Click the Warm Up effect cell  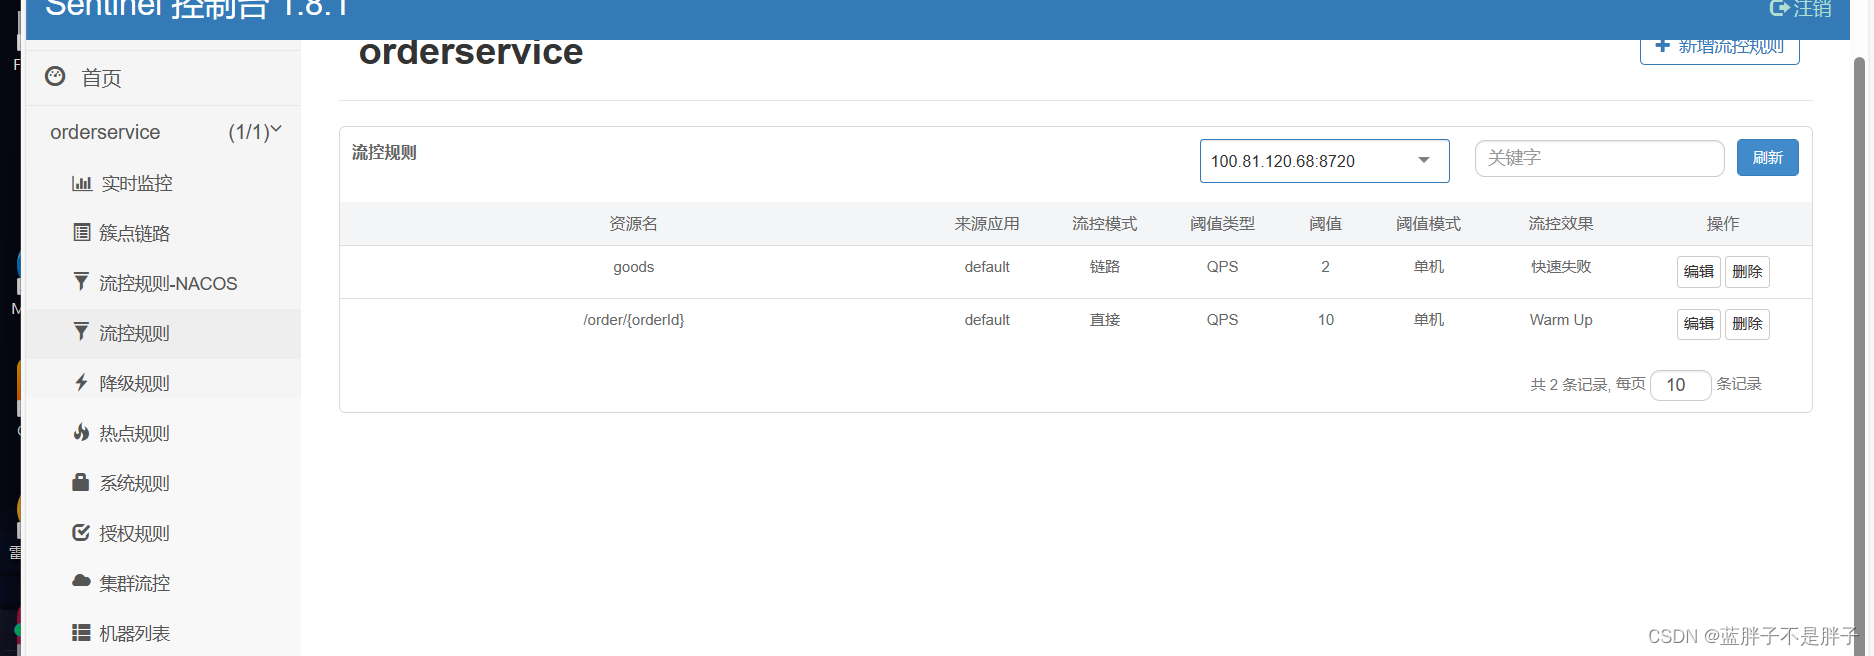coord(1560,320)
